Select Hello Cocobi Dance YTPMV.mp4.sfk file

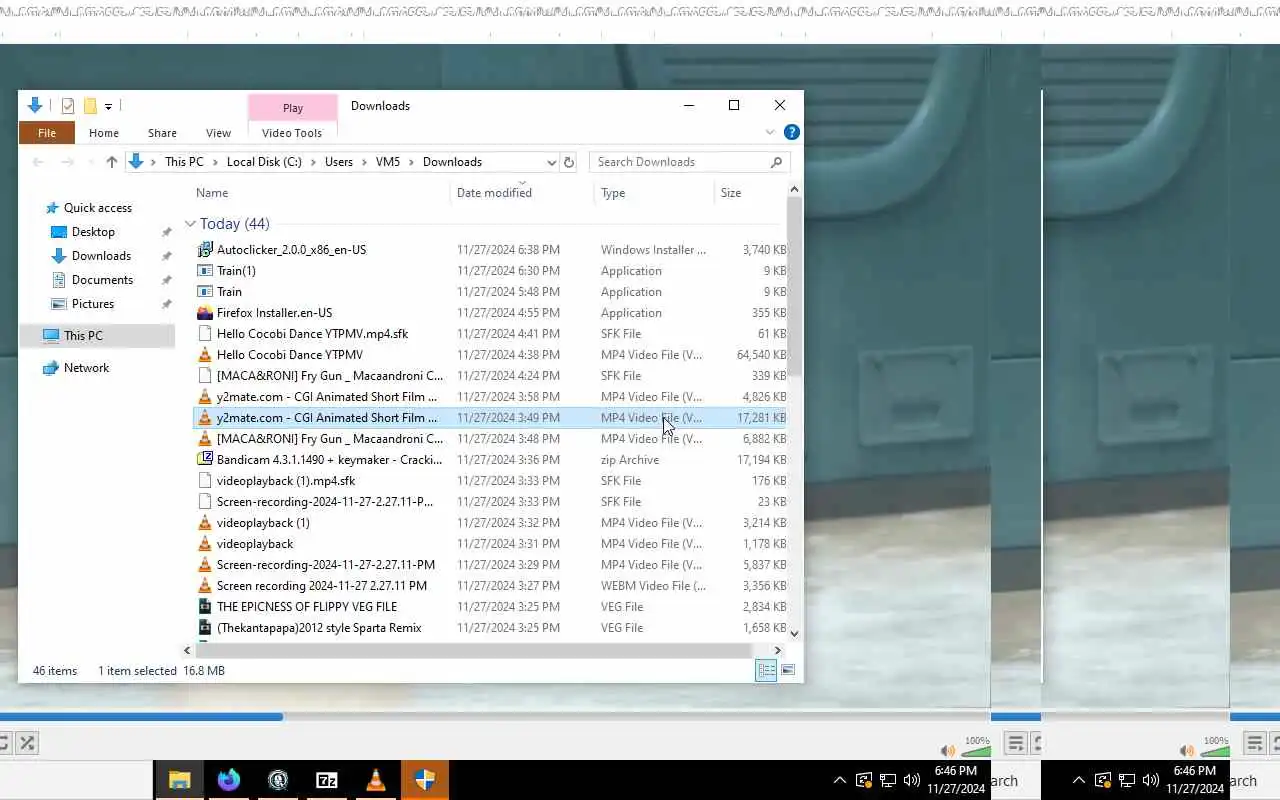(x=312, y=334)
